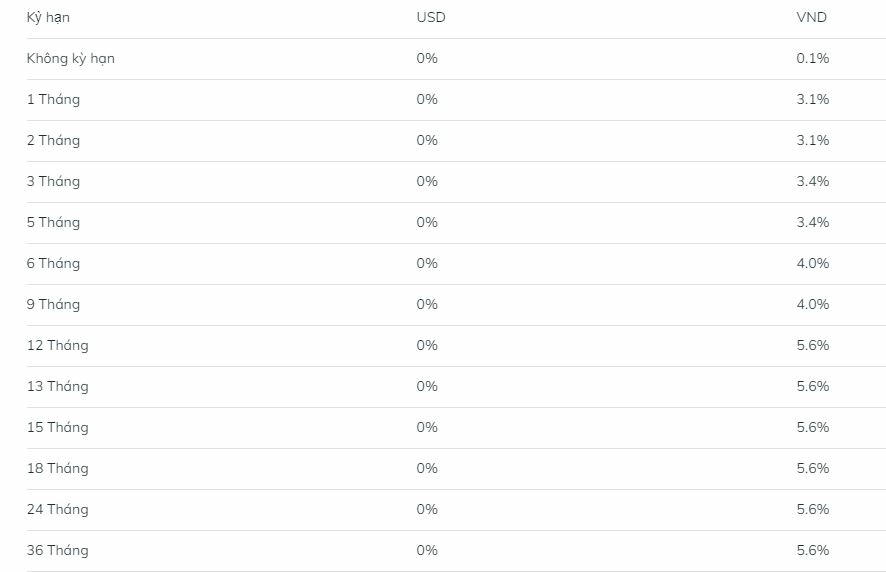Select the 1 Tháng term label
This screenshot has width=886, height=572.
coord(53,100)
